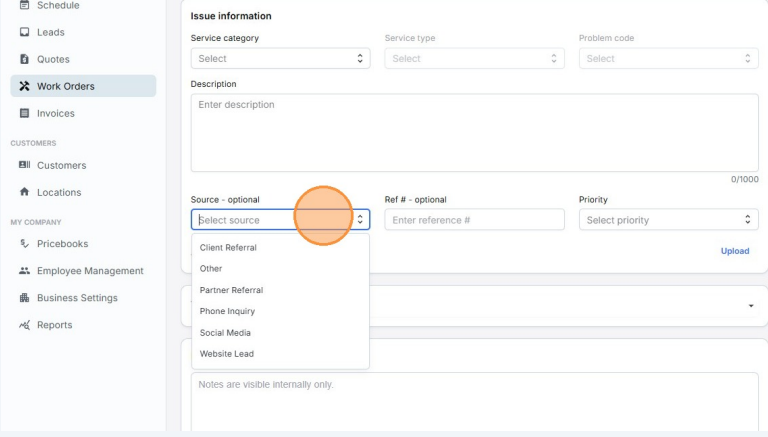Click the Work Orders tools icon
The image size is (768, 437).
24,86
